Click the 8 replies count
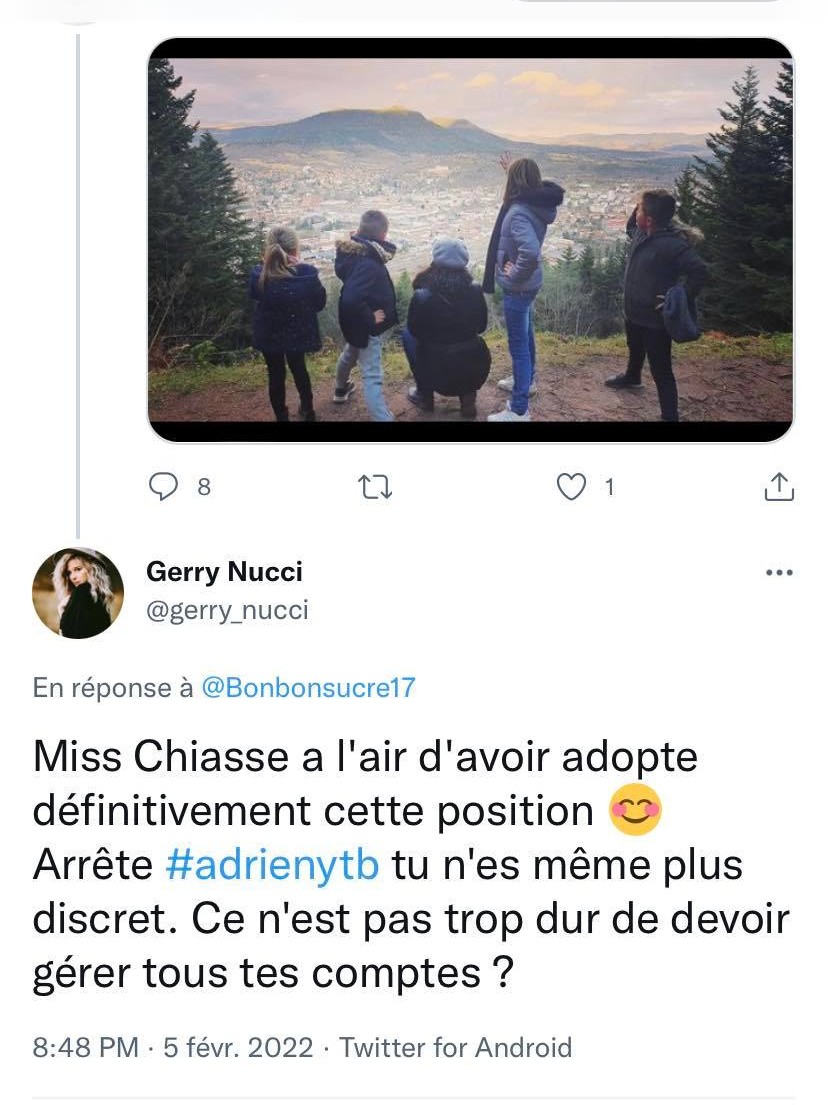Screen dimensions: 828x1105 204,487
